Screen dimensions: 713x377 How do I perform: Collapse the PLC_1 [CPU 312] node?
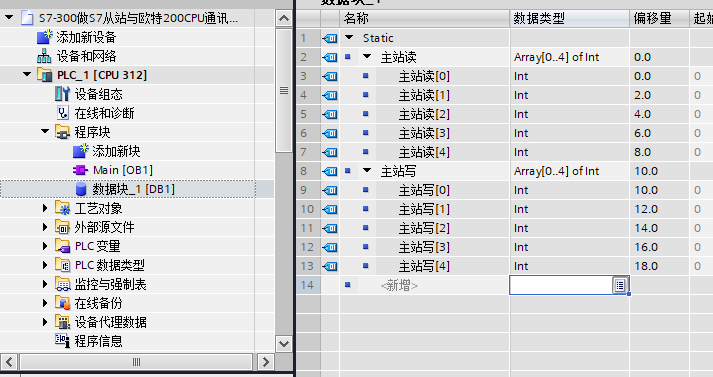27,74
